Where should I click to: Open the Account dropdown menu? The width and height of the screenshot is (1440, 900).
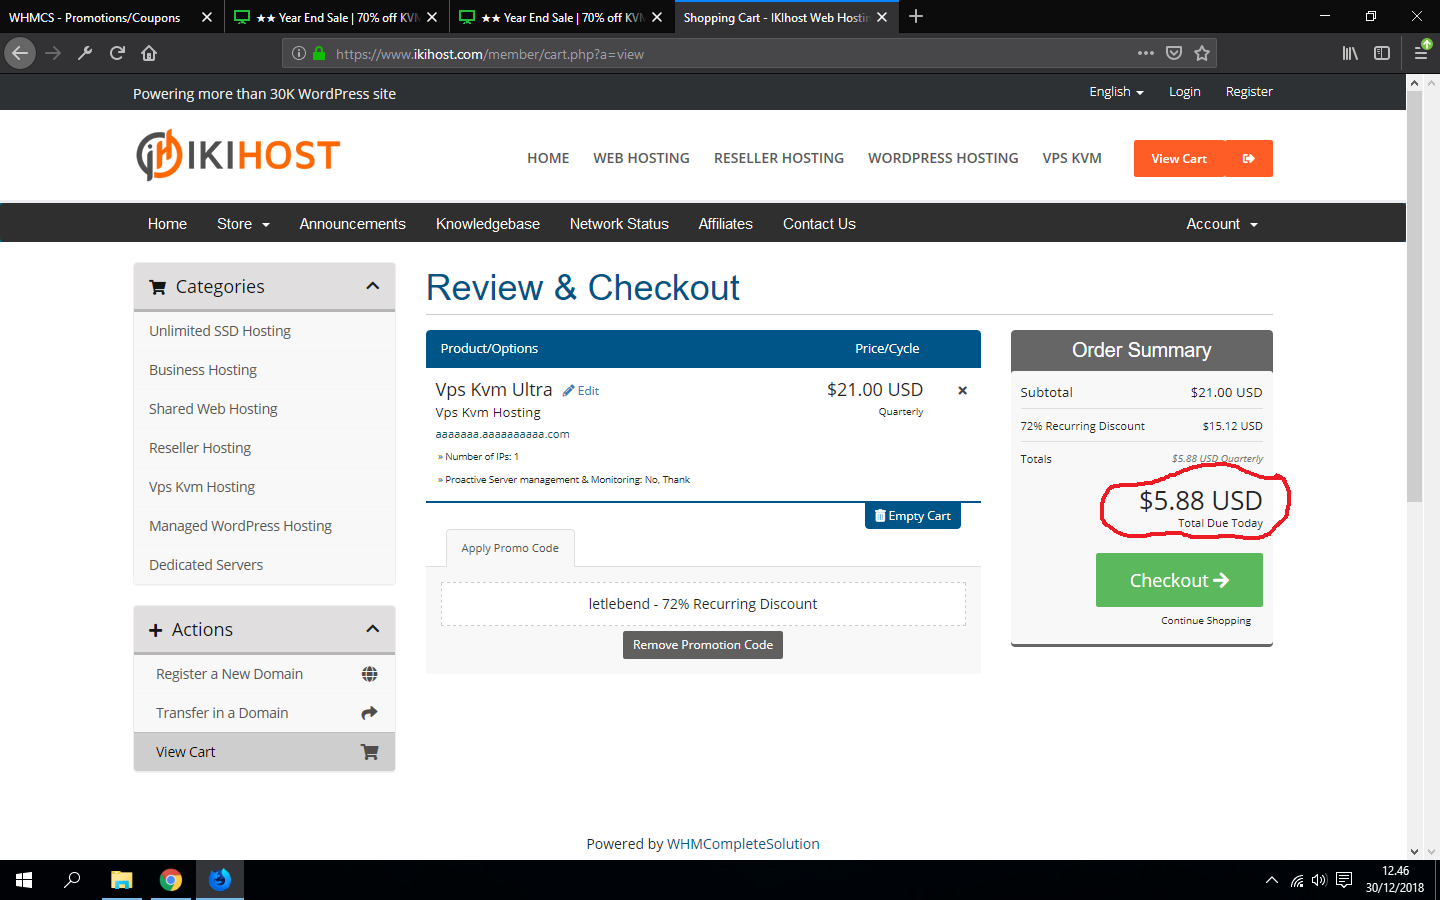1222,224
